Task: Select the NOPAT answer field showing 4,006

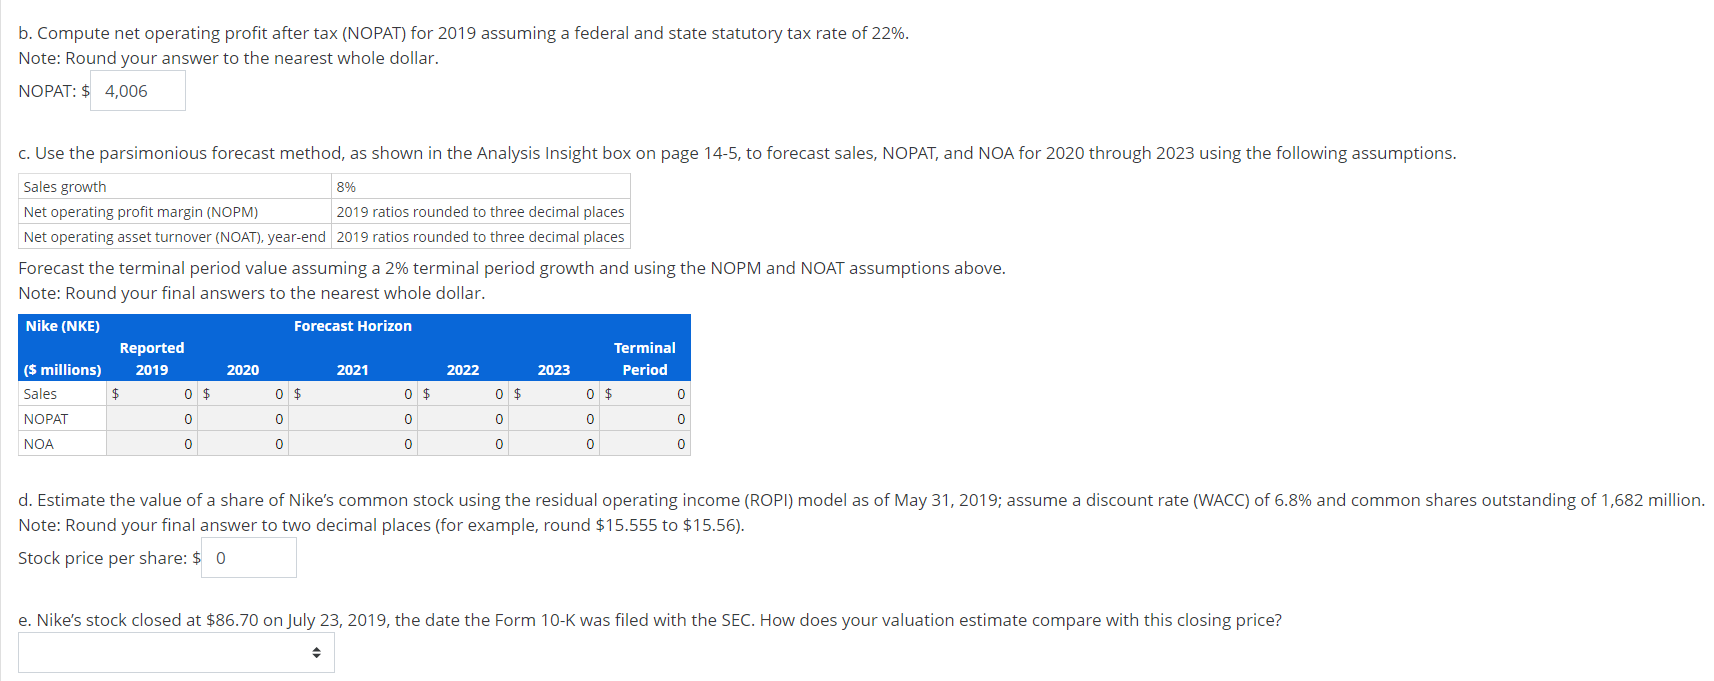Action: pyautogui.click(x=137, y=90)
